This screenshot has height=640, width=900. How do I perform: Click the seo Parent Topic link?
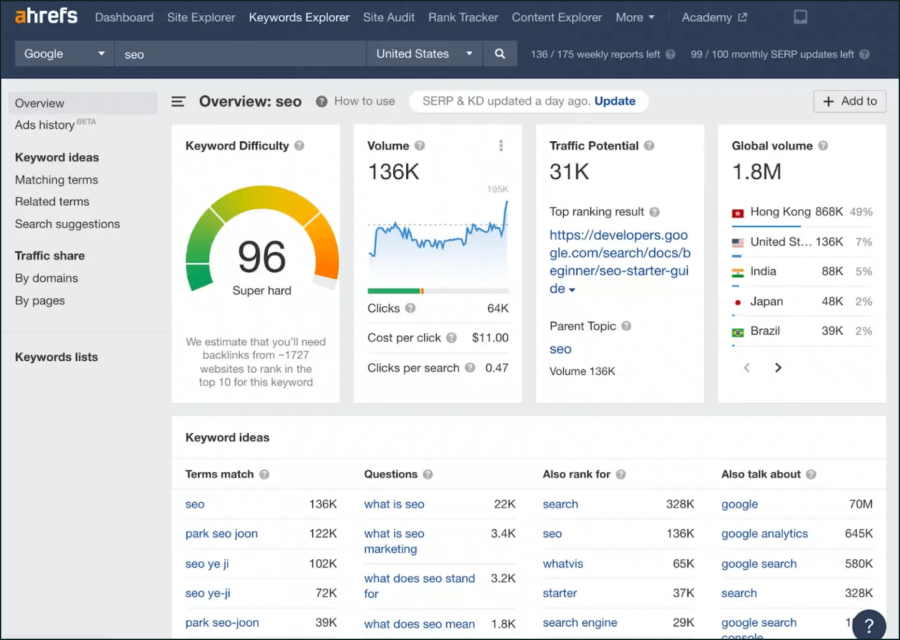coord(560,349)
